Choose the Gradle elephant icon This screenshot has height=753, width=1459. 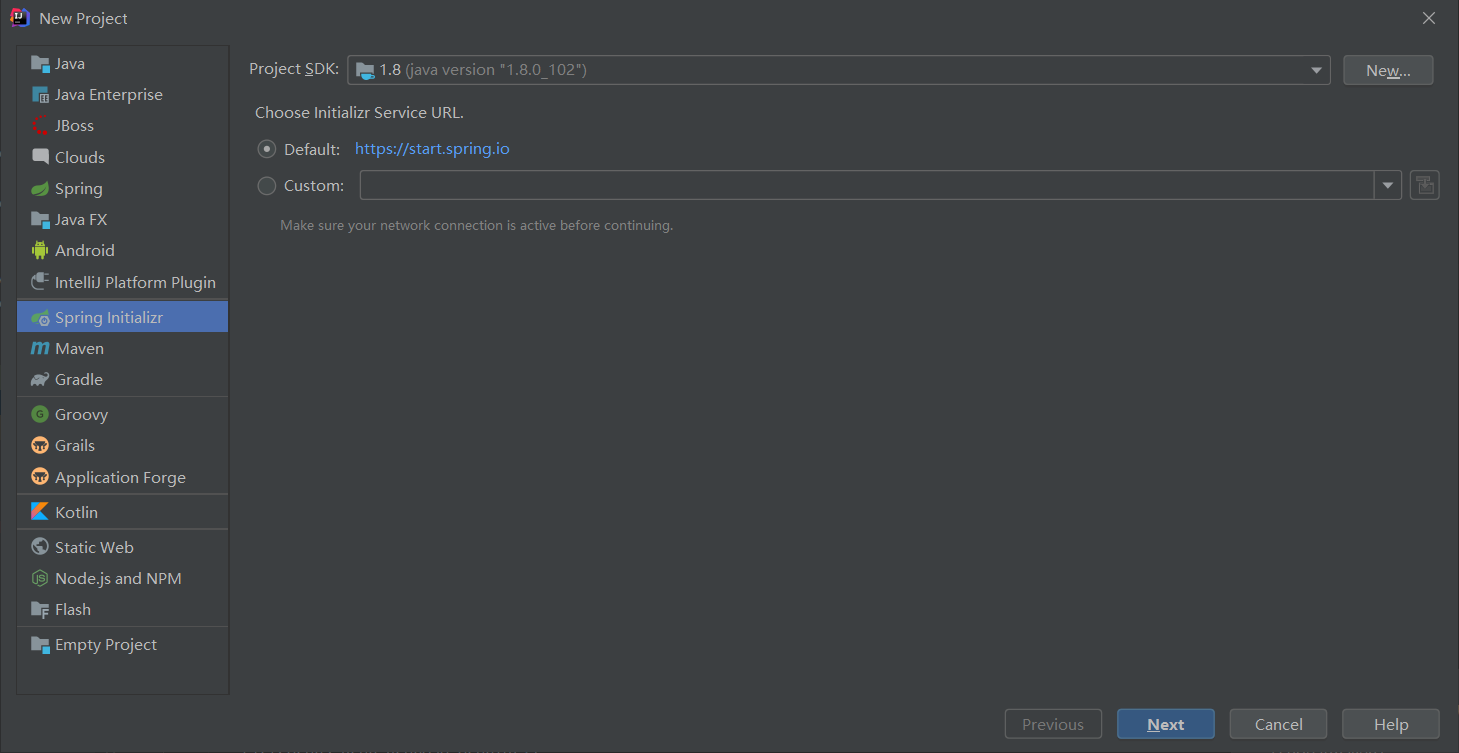pos(40,380)
